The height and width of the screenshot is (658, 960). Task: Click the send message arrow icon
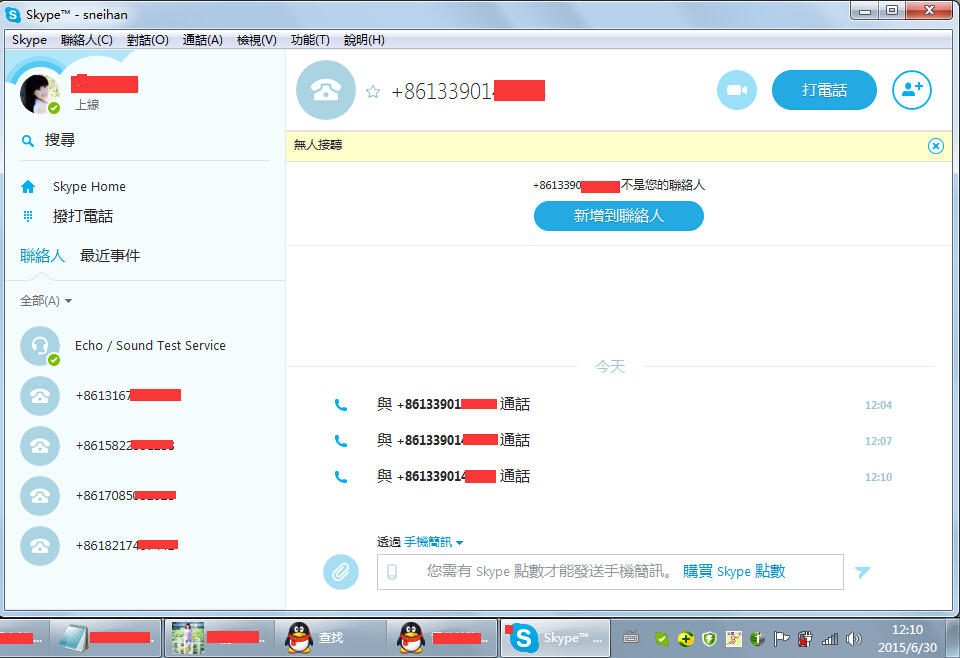[863, 572]
